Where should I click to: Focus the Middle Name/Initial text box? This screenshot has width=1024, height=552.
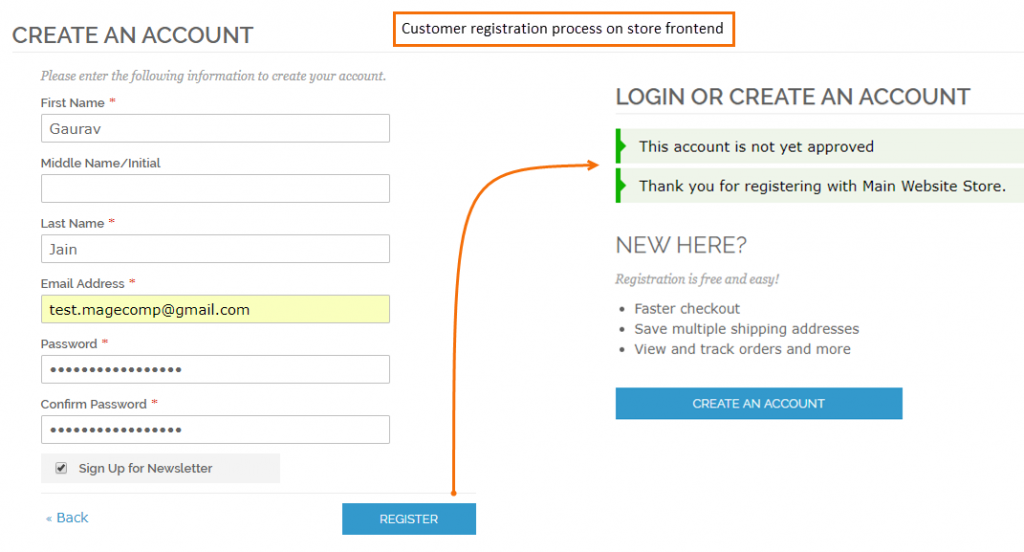[215, 189]
